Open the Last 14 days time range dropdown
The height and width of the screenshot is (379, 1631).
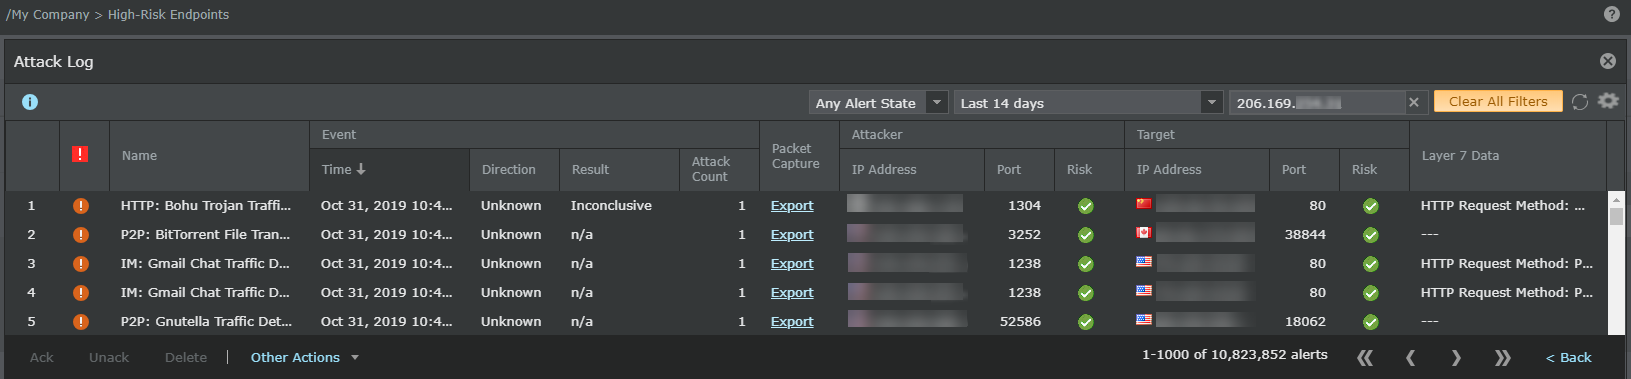point(1088,103)
